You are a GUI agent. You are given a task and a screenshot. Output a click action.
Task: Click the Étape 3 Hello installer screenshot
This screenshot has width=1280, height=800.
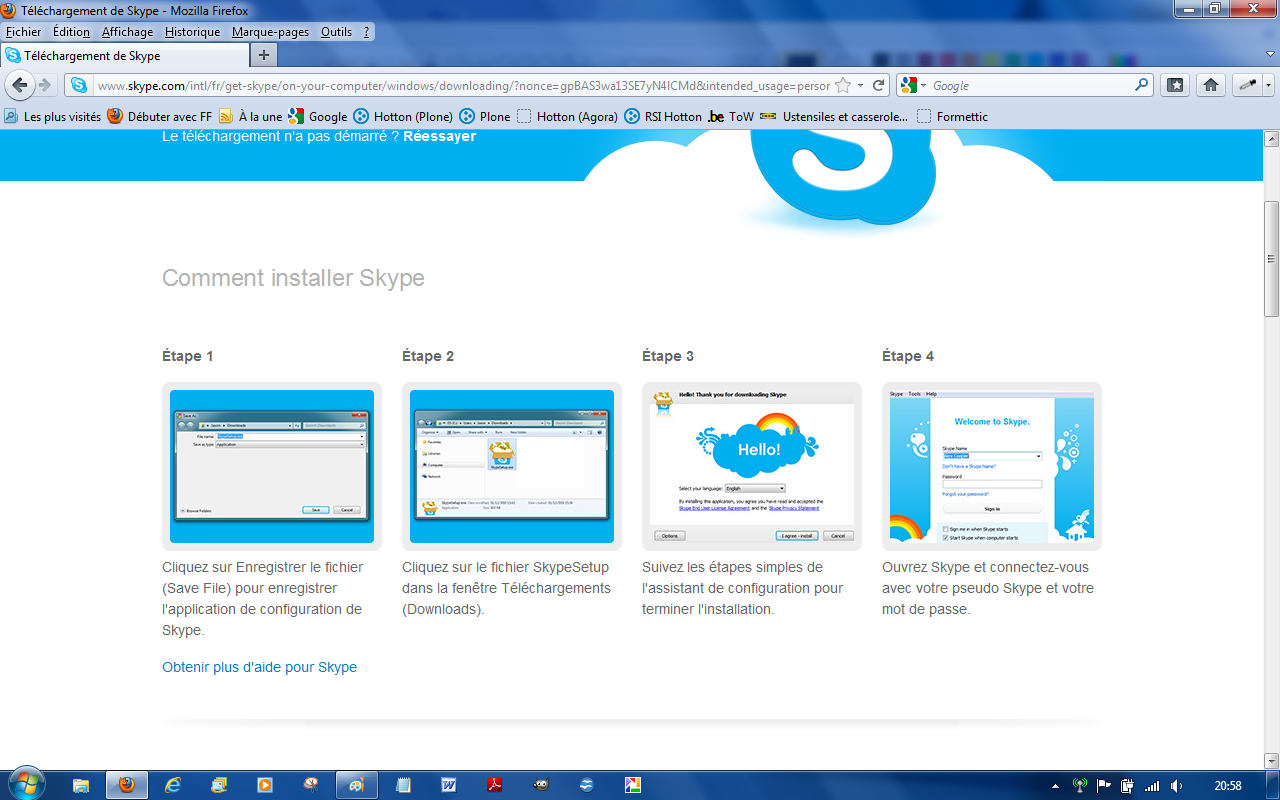tap(752, 466)
